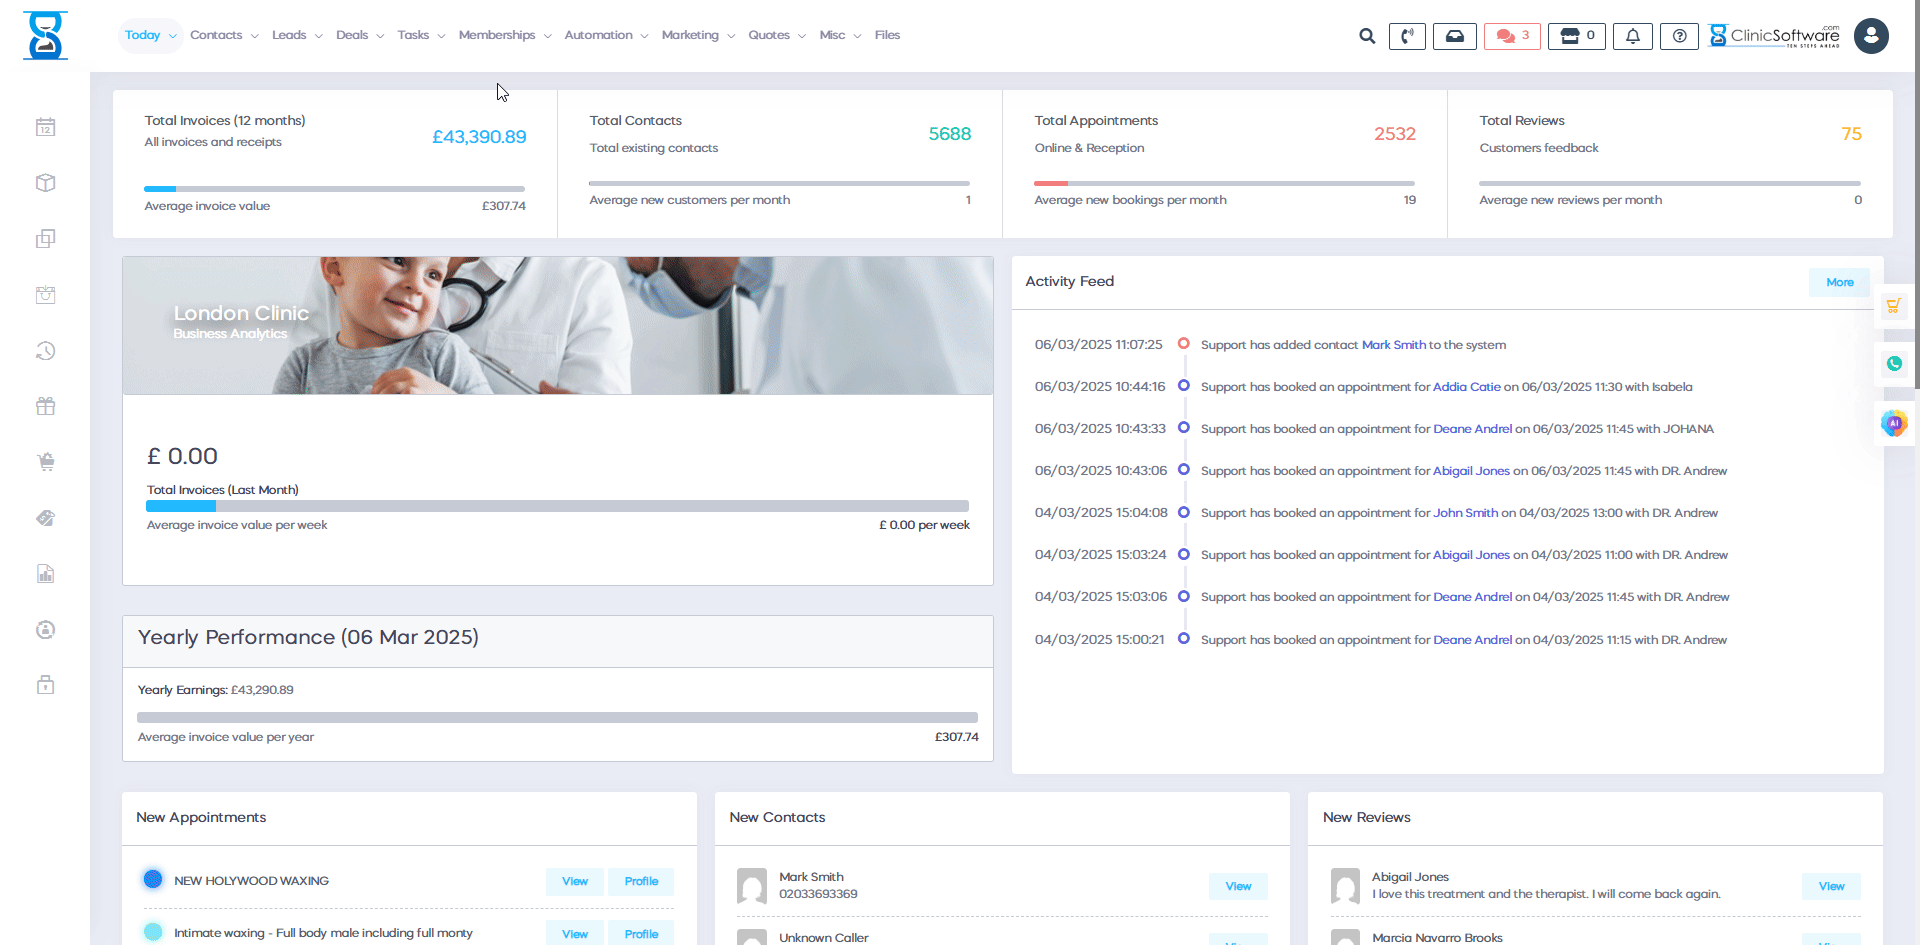1920x945 pixels.
Task: Open the calendar icon in left sidebar
Action: pyautogui.click(x=45, y=127)
